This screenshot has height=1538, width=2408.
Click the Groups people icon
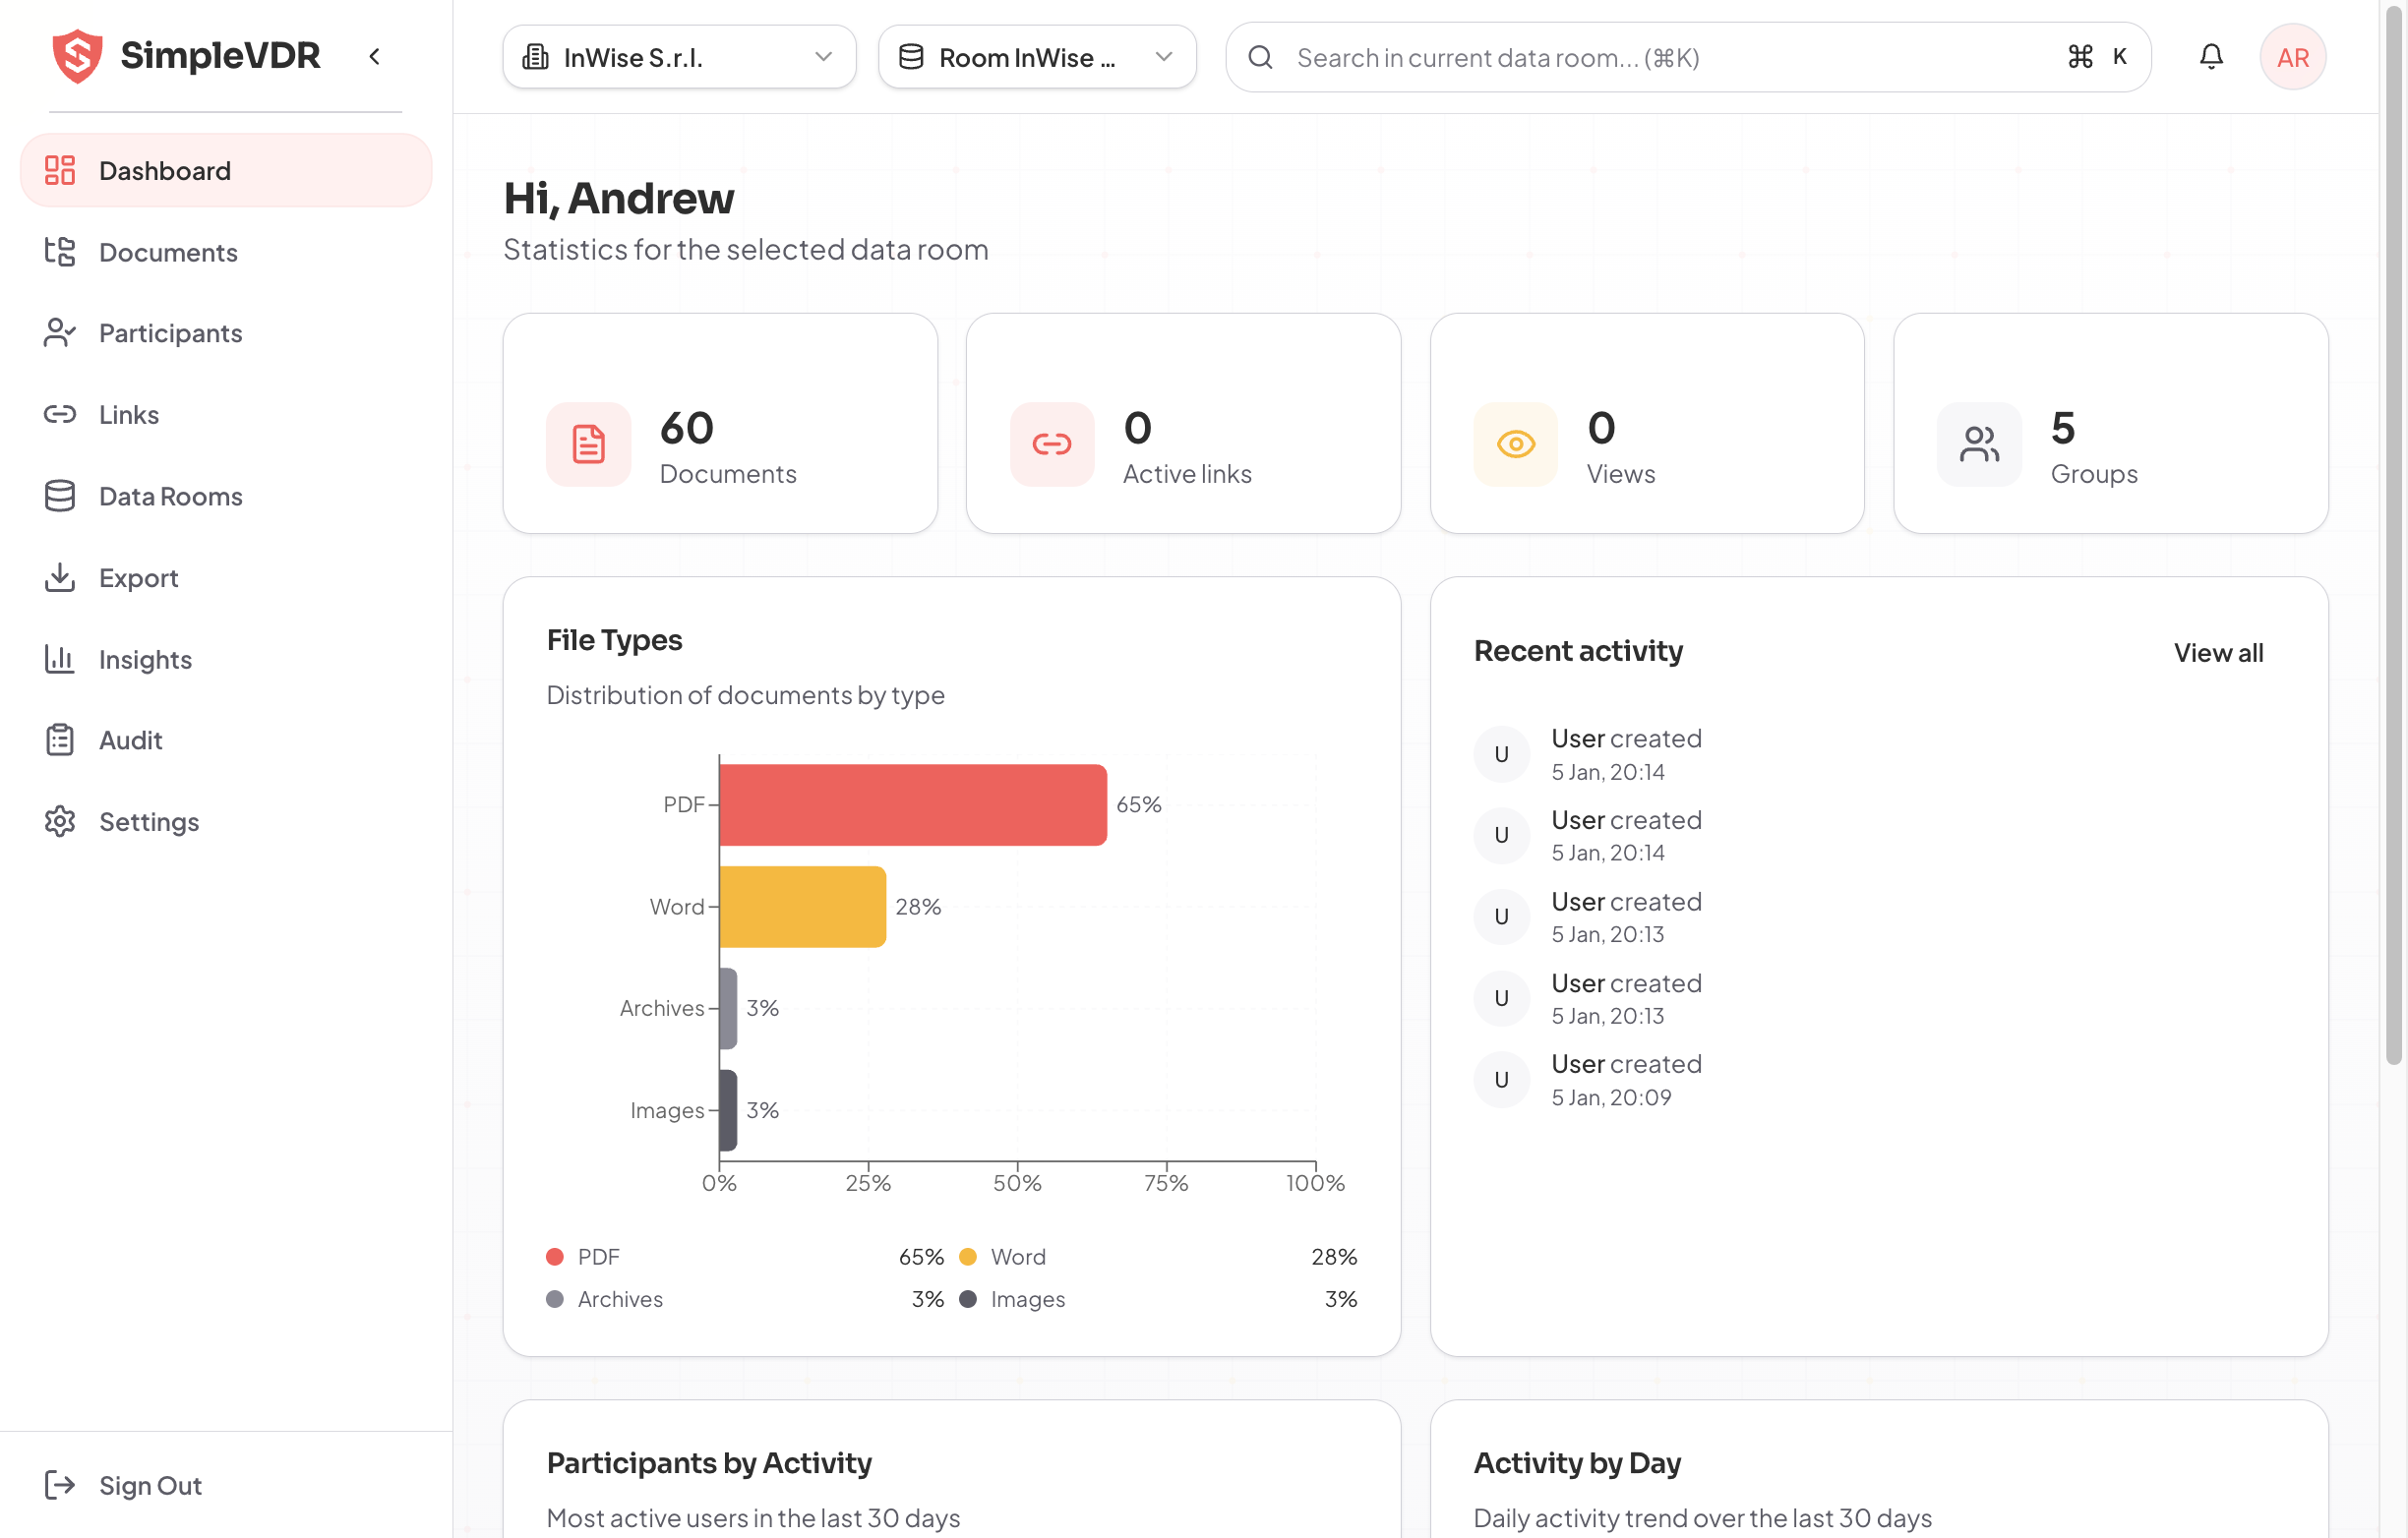coord(1978,444)
